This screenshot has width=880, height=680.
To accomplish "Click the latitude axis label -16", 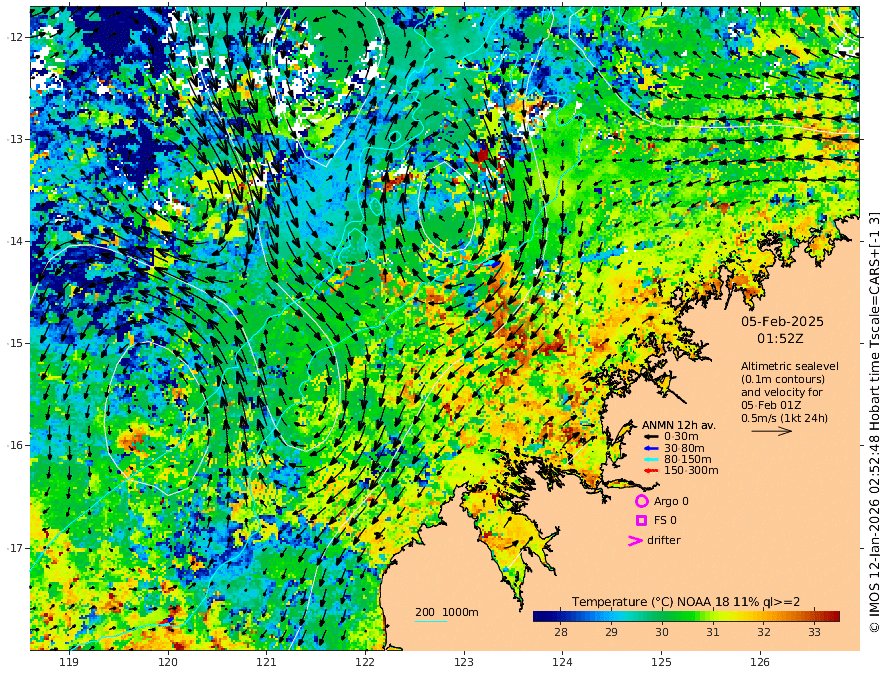I will tap(15, 445).
